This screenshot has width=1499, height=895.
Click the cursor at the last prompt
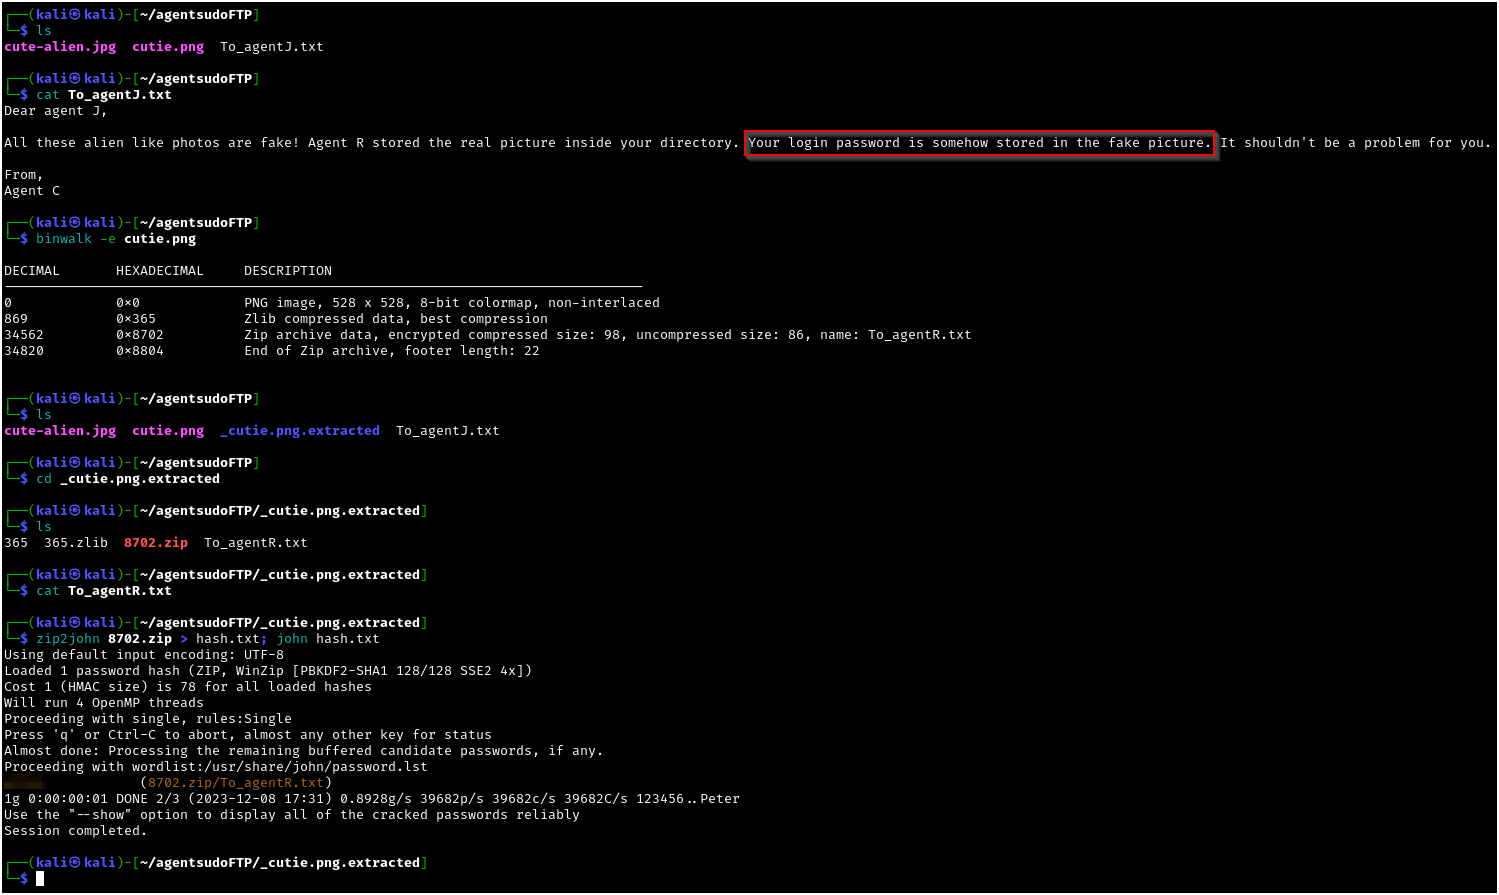tap(40, 879)
